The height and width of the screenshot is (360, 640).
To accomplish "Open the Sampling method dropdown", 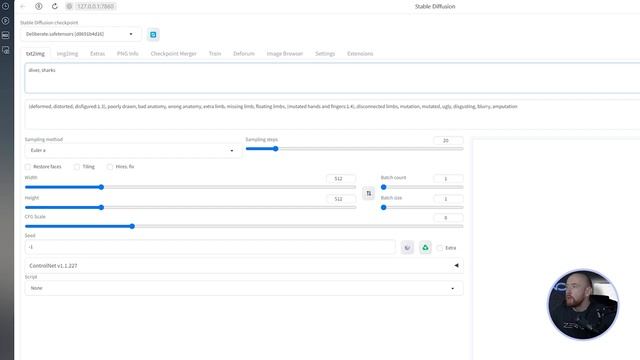I will point(133,151).
